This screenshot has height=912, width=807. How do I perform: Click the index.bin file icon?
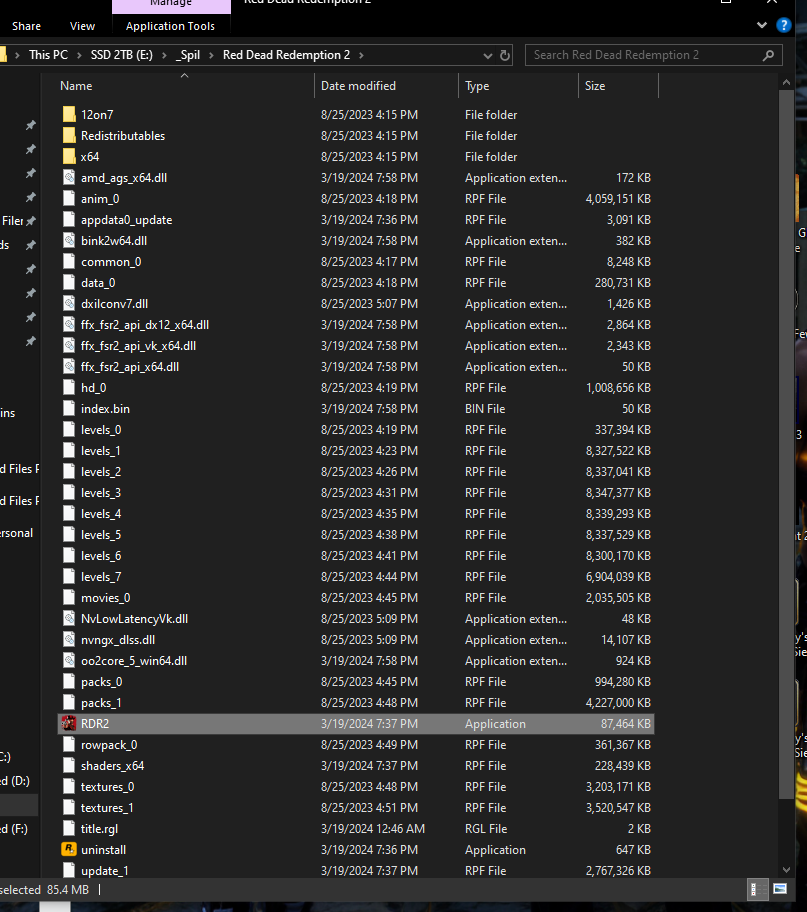coord(69,409)
